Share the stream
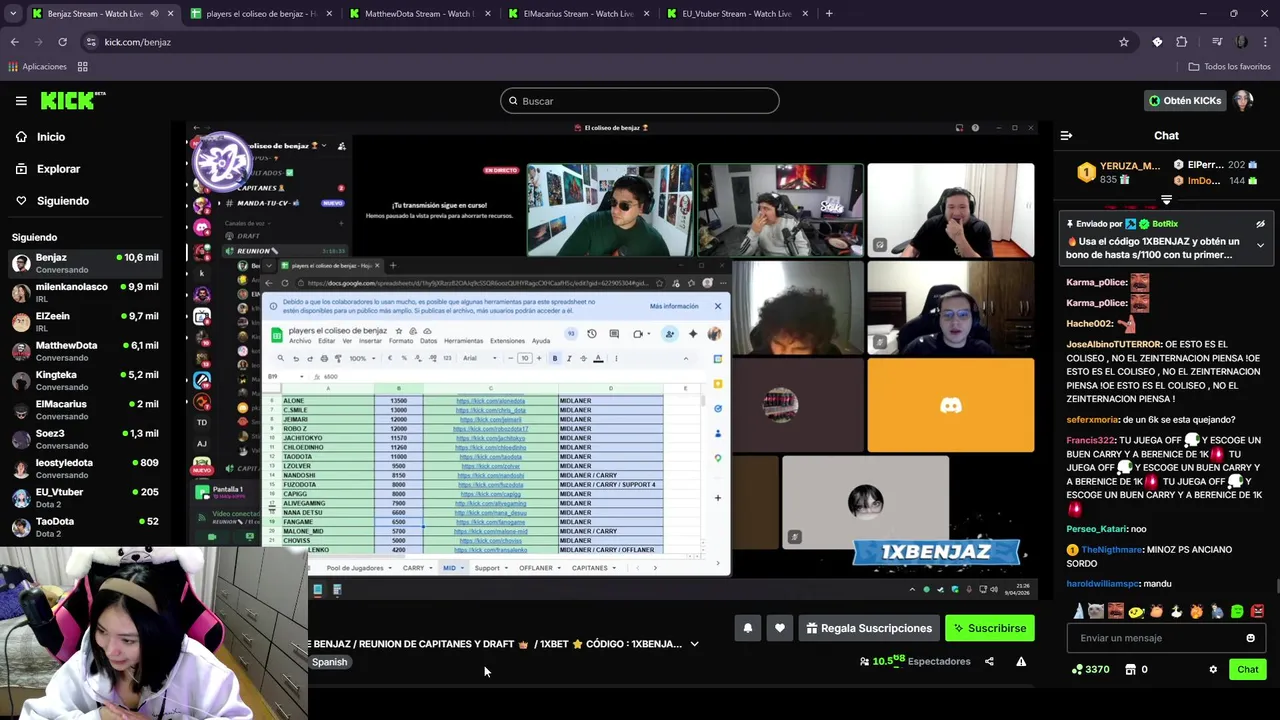Screen dimensions: 1280x720 click(989, 661)
